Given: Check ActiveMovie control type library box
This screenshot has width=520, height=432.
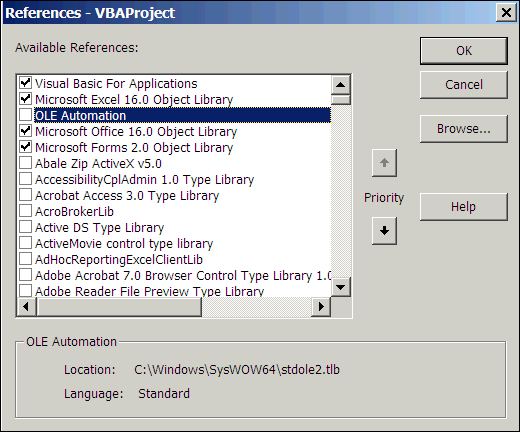Looking at the screenshot, I should (x=26, y=243).
